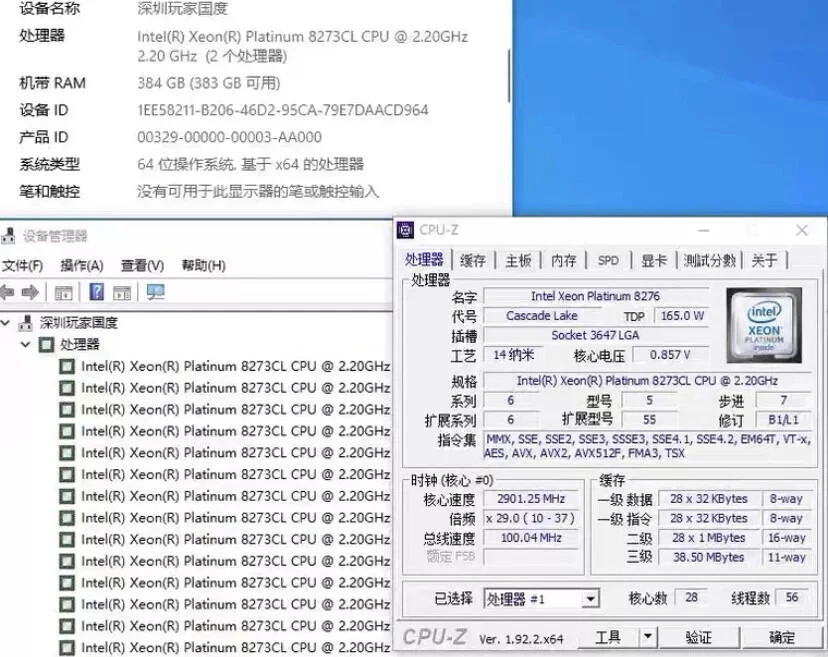Click the 核心数 value '28'

tap(691, 598)
